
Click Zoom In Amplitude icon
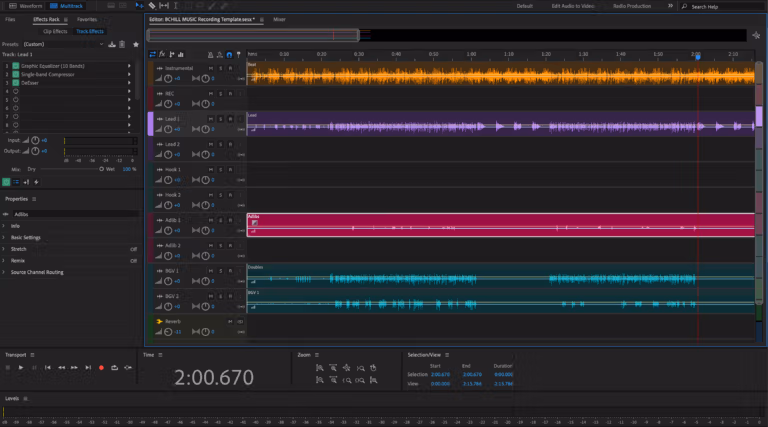pyautogui.click(x=319, y=368)
